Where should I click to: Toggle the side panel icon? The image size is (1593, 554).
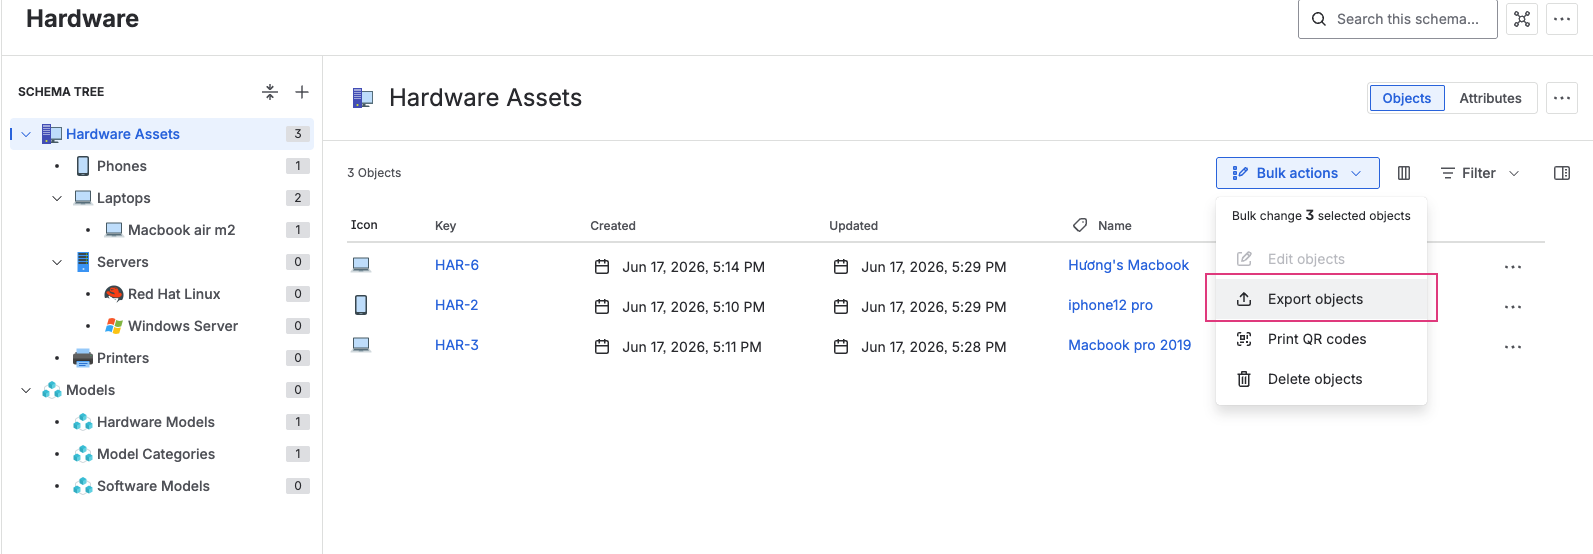(x=1562, y=173)
